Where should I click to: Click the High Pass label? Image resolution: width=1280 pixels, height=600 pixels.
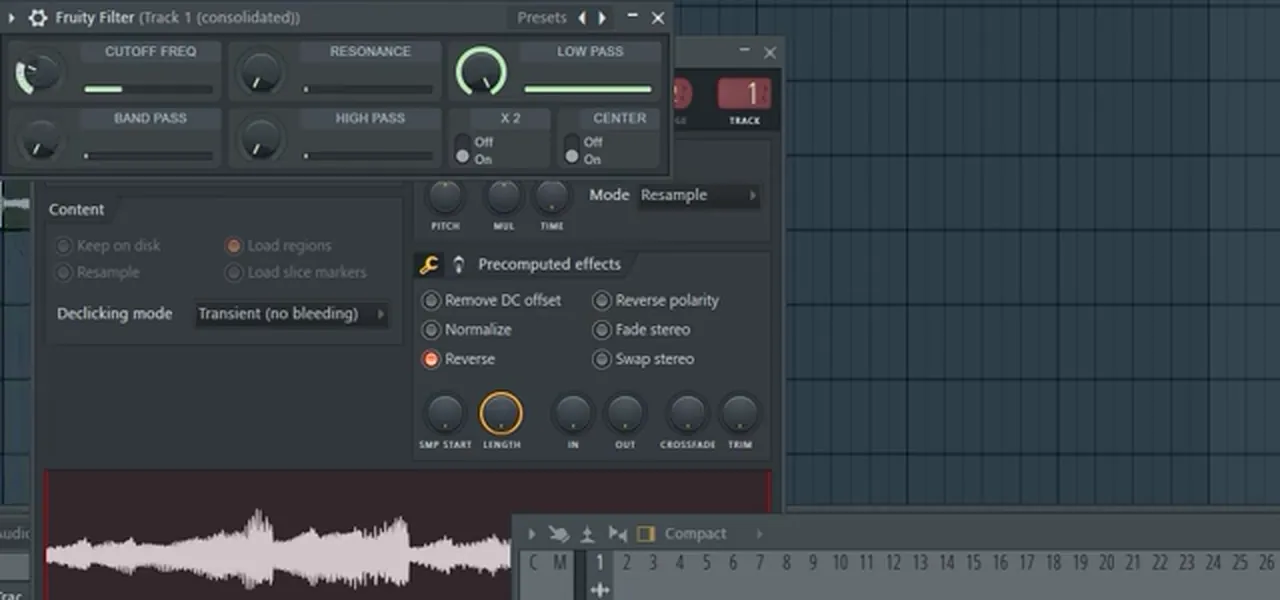click(370, 118)
